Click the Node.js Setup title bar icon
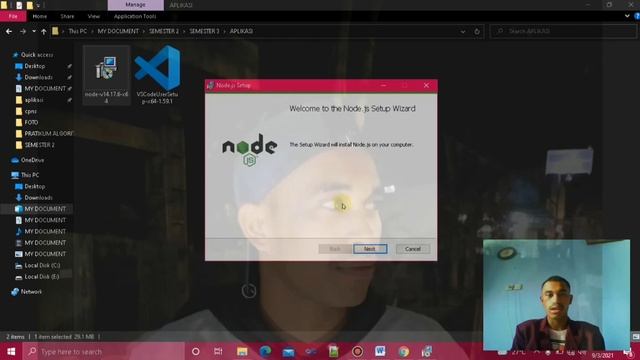Viewport: 640px width, 360px height. (211, 85)
